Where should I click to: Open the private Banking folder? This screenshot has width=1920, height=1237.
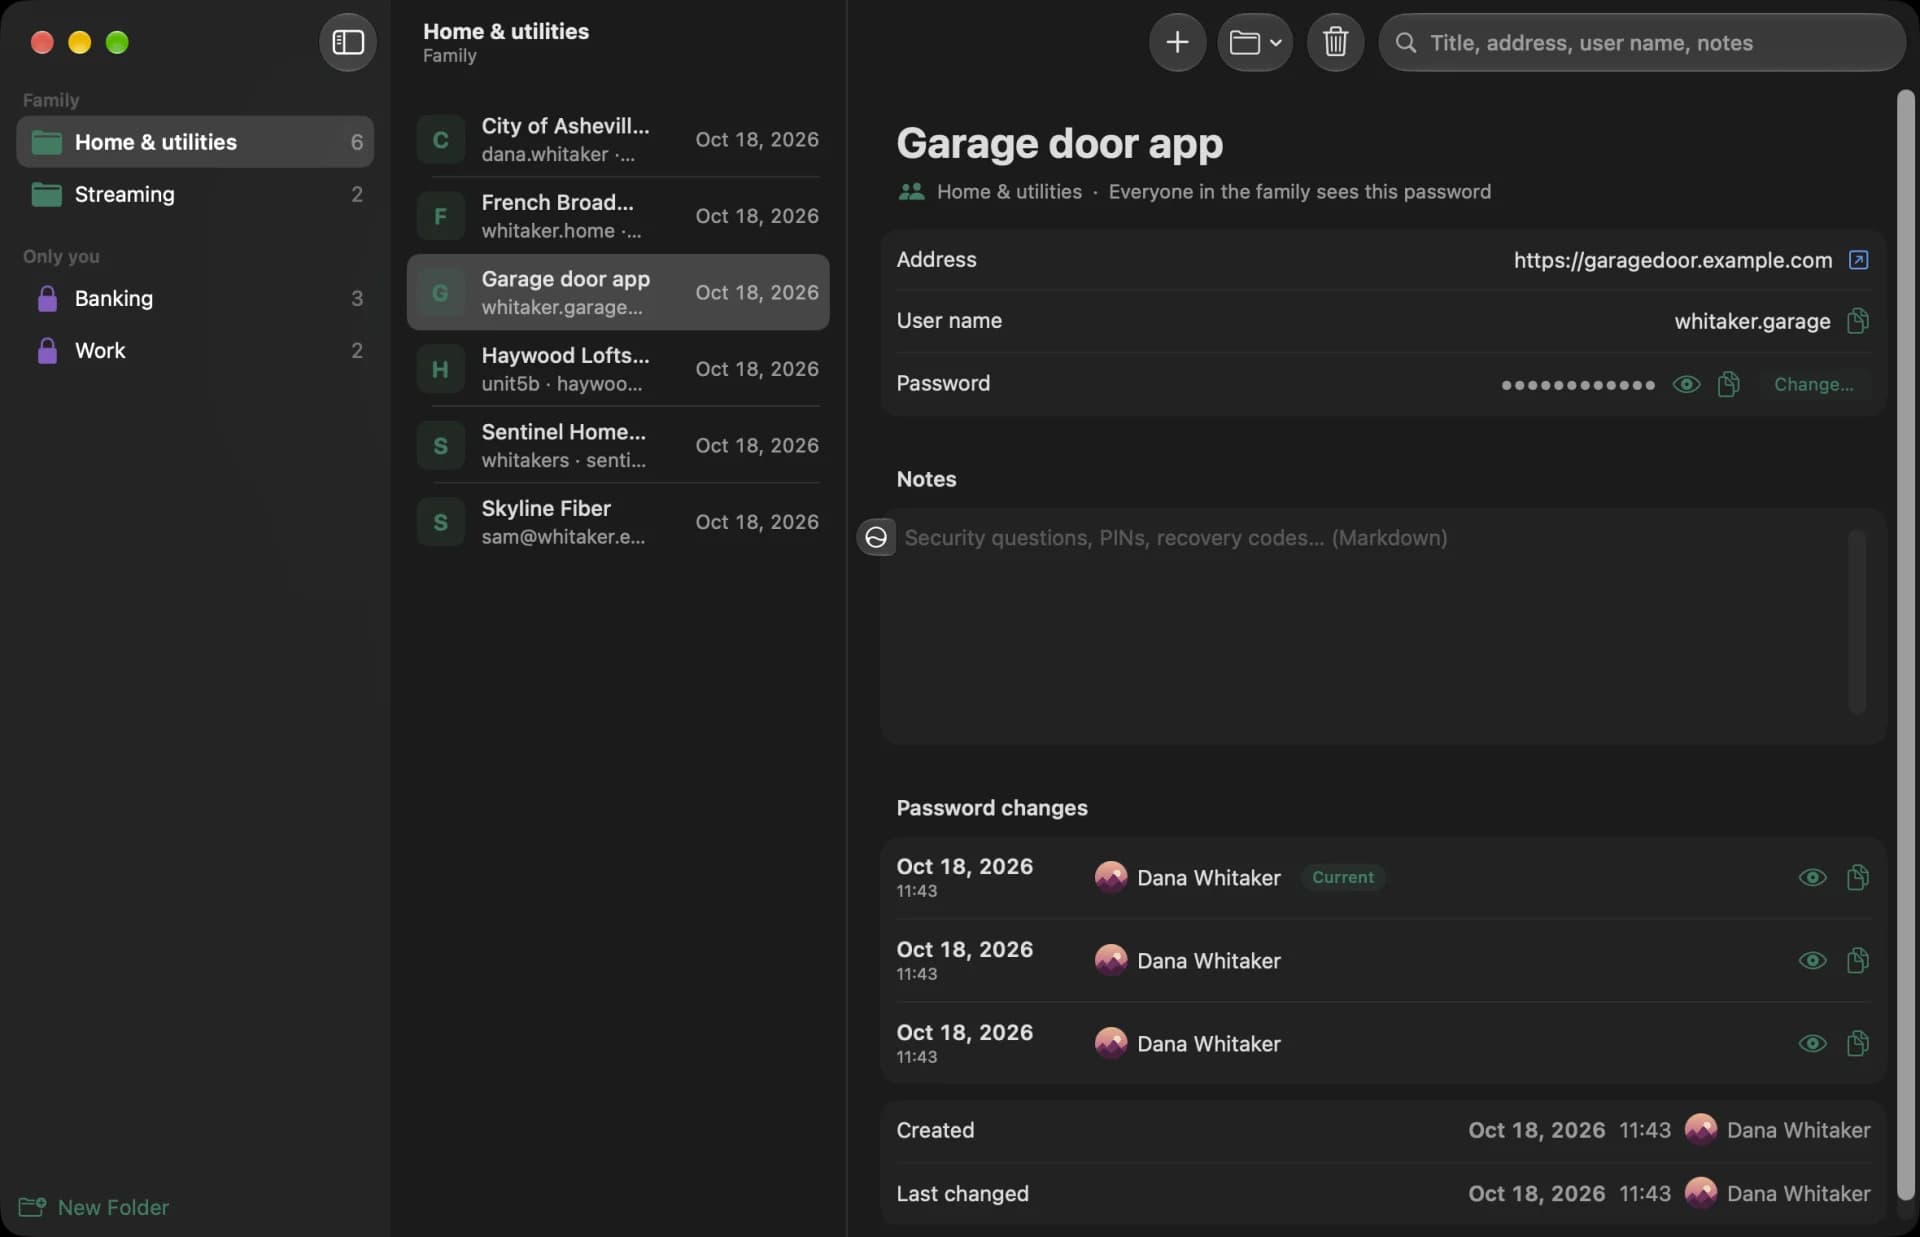coord(195,298)
